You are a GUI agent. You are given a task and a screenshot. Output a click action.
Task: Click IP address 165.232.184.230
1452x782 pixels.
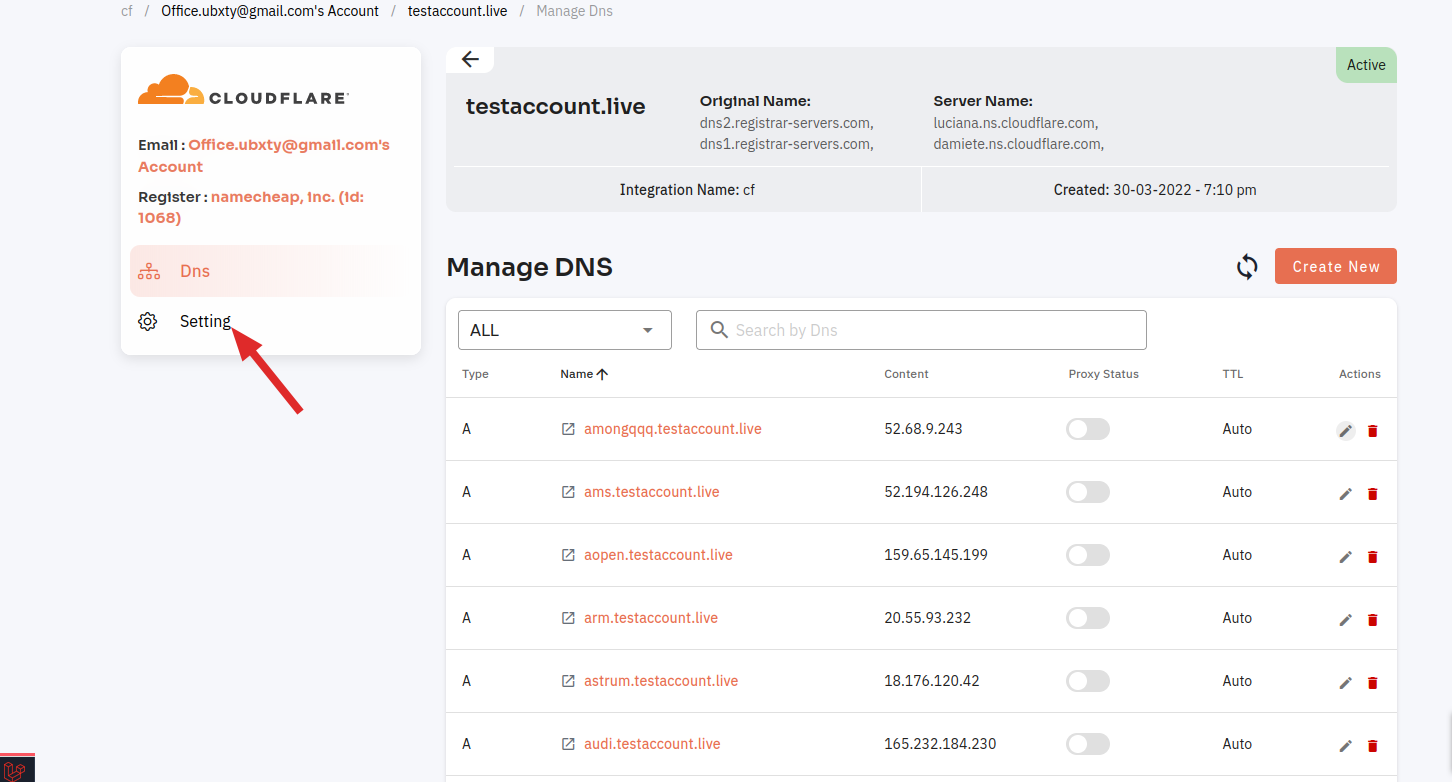pyautogui.click(x=940, y=744)
